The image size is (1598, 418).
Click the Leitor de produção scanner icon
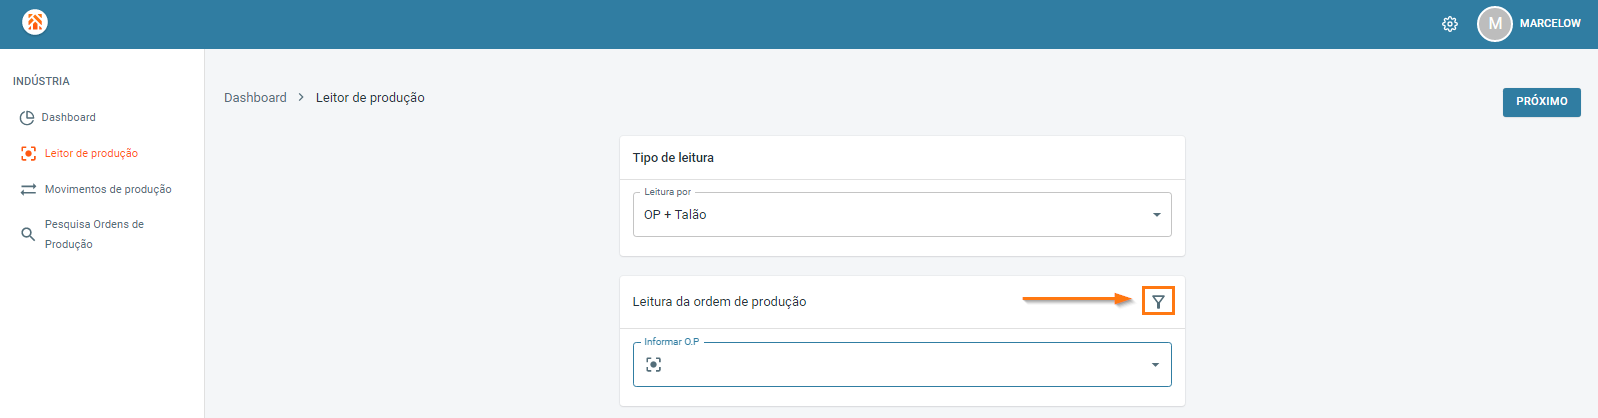pos(28,154)
